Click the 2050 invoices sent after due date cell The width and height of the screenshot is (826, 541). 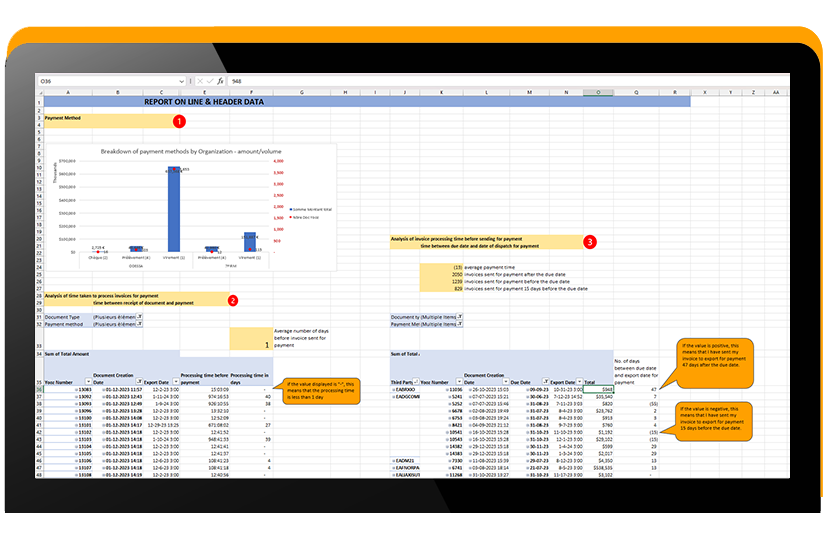click(x=441, y=274)
